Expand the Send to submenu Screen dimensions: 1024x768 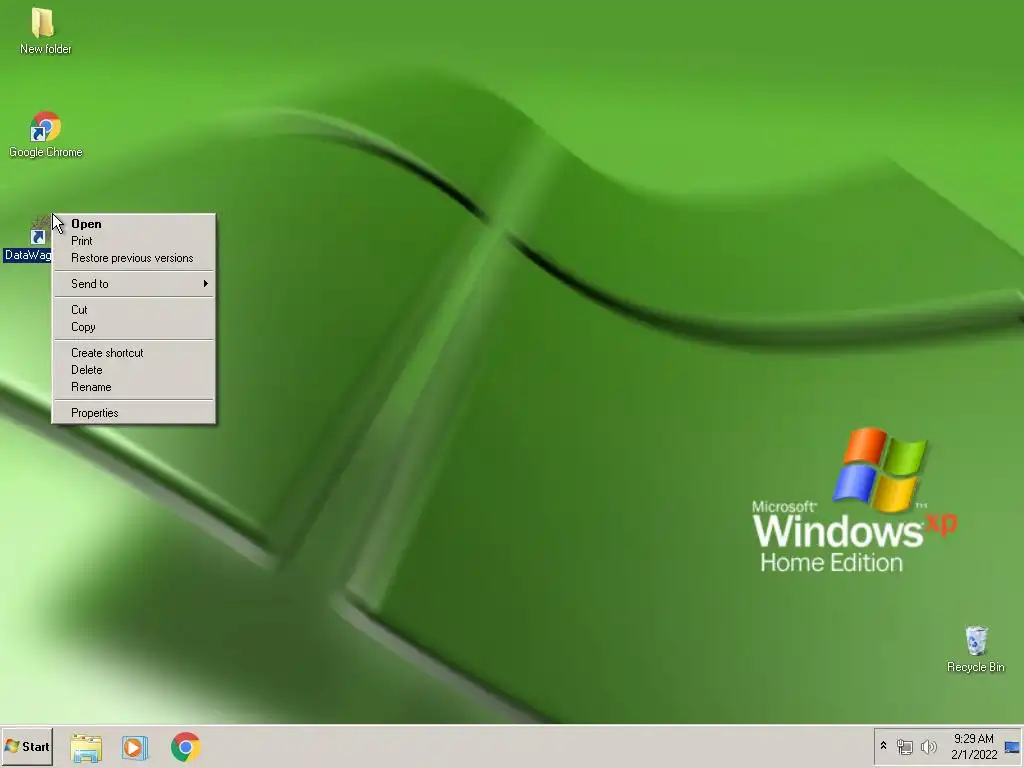(134, 284)
